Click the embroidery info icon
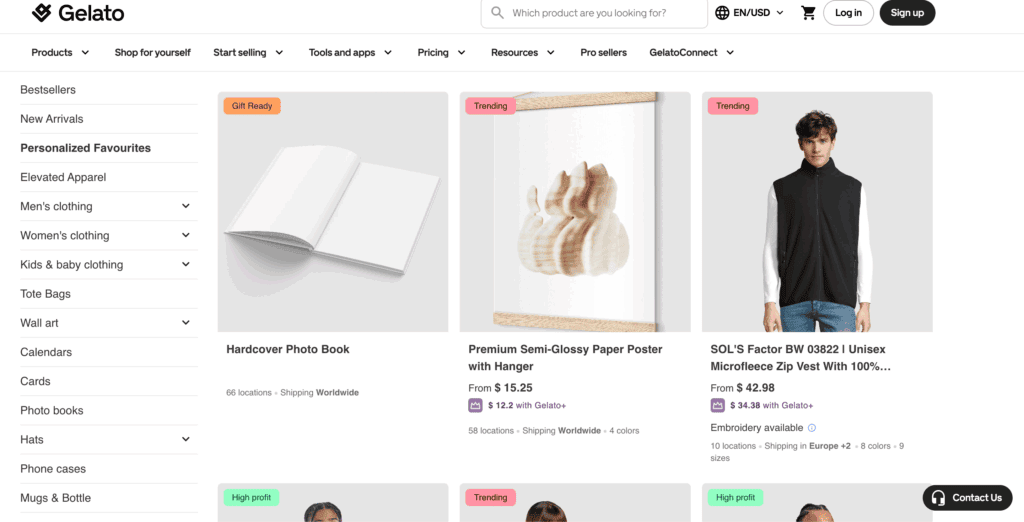The image size is (1024, 522). [812, 428]
